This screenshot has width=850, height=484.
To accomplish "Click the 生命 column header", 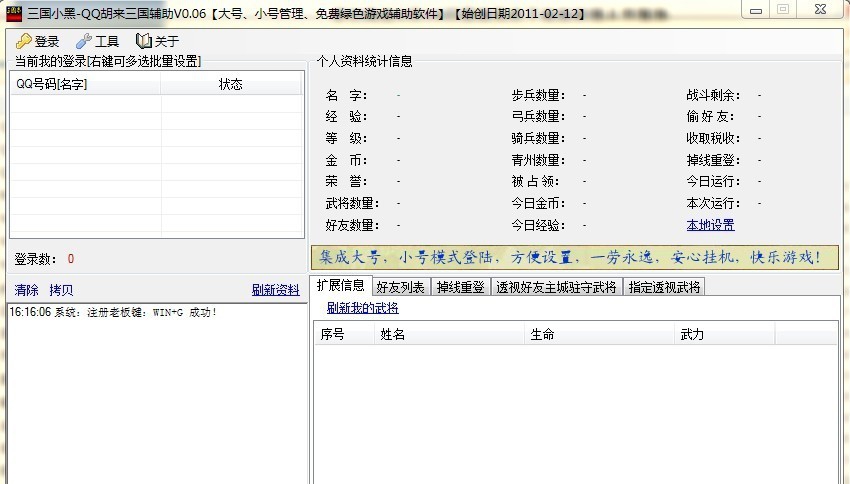I will coord(600,334).
